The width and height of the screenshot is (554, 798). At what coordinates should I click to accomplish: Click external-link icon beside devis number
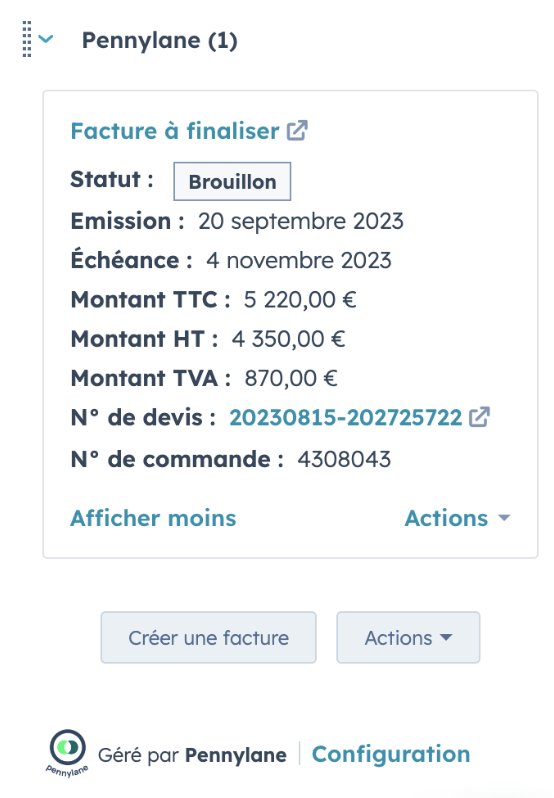coord(479,417)
